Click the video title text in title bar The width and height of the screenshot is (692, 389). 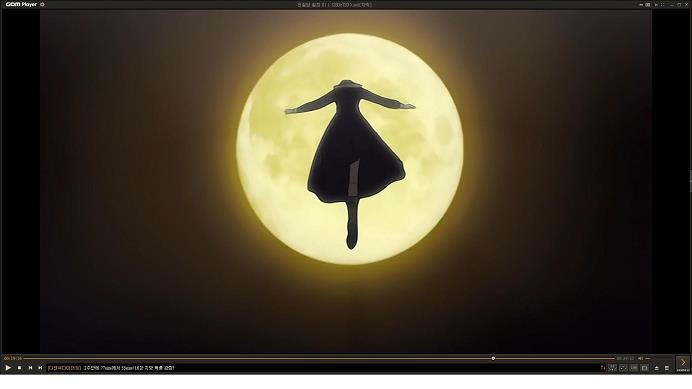point(335,5)
